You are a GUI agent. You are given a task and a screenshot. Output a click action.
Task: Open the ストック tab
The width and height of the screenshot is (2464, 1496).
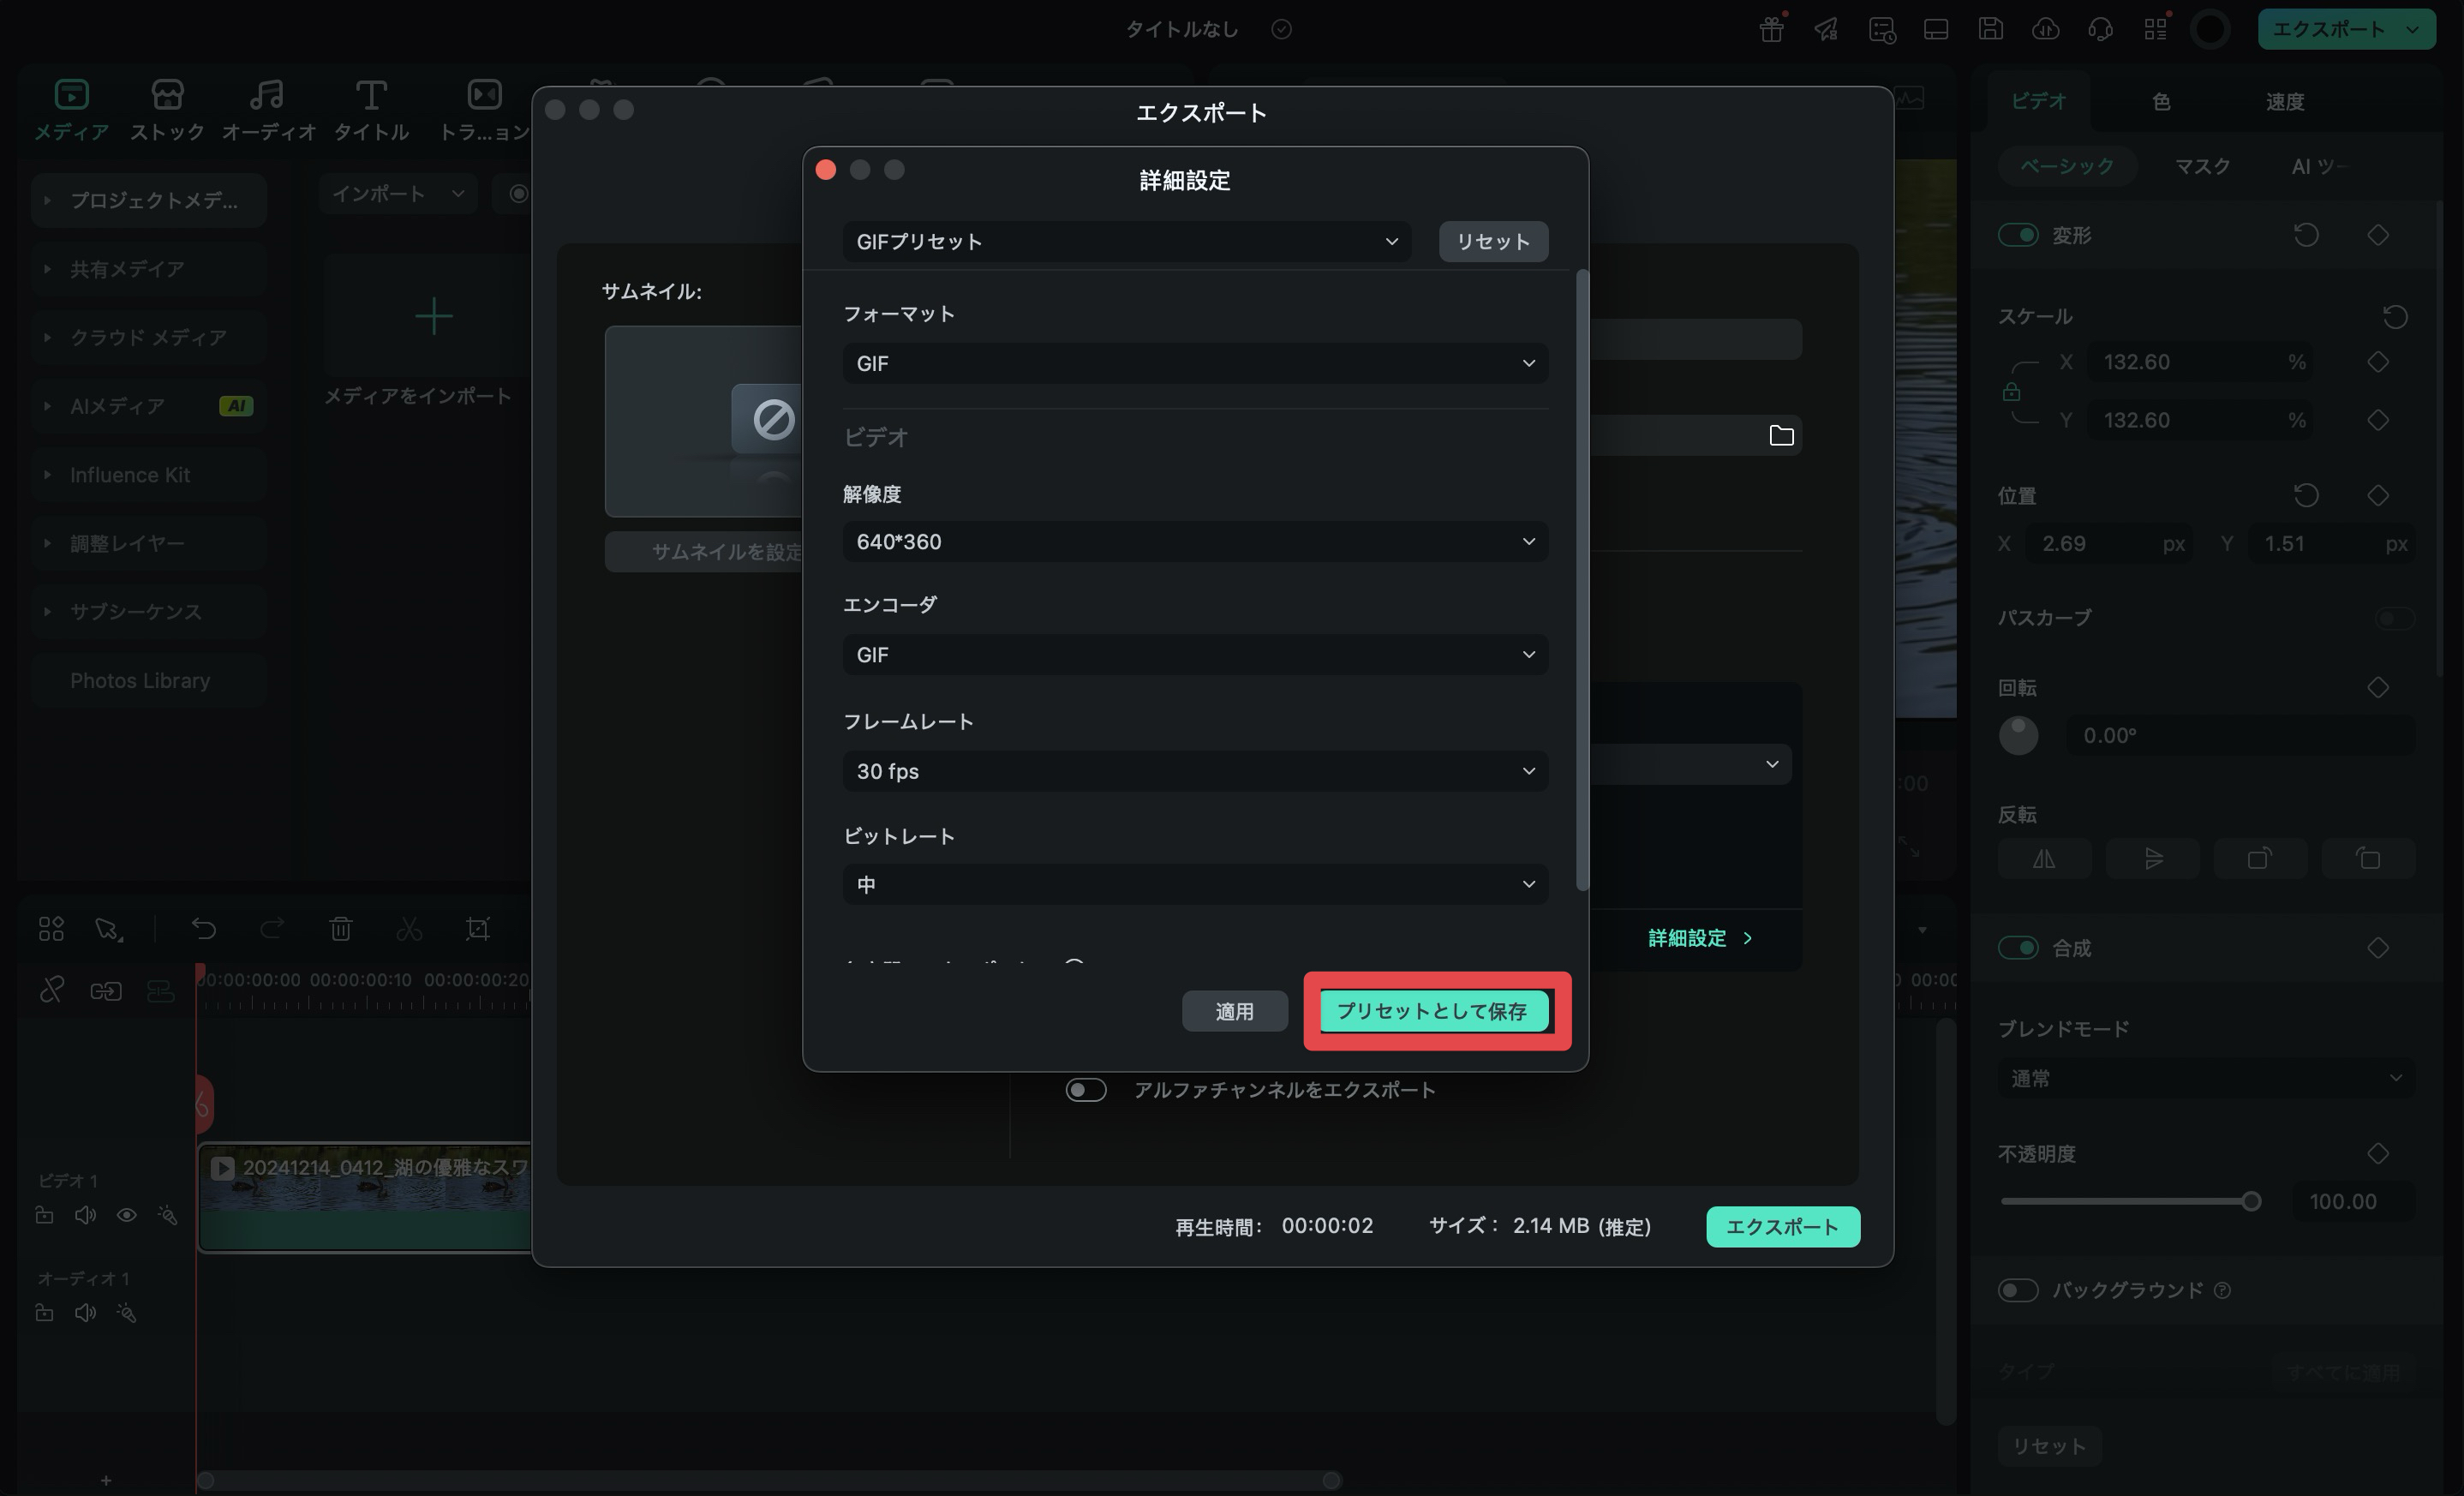(167, 109)
